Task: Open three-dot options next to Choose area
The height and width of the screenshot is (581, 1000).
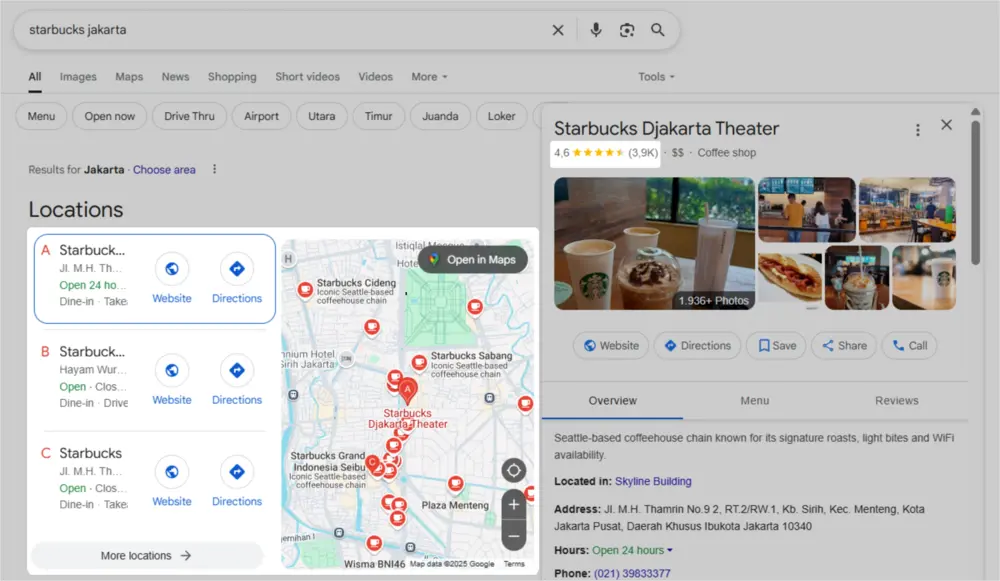Action: (x=214, y=169)
